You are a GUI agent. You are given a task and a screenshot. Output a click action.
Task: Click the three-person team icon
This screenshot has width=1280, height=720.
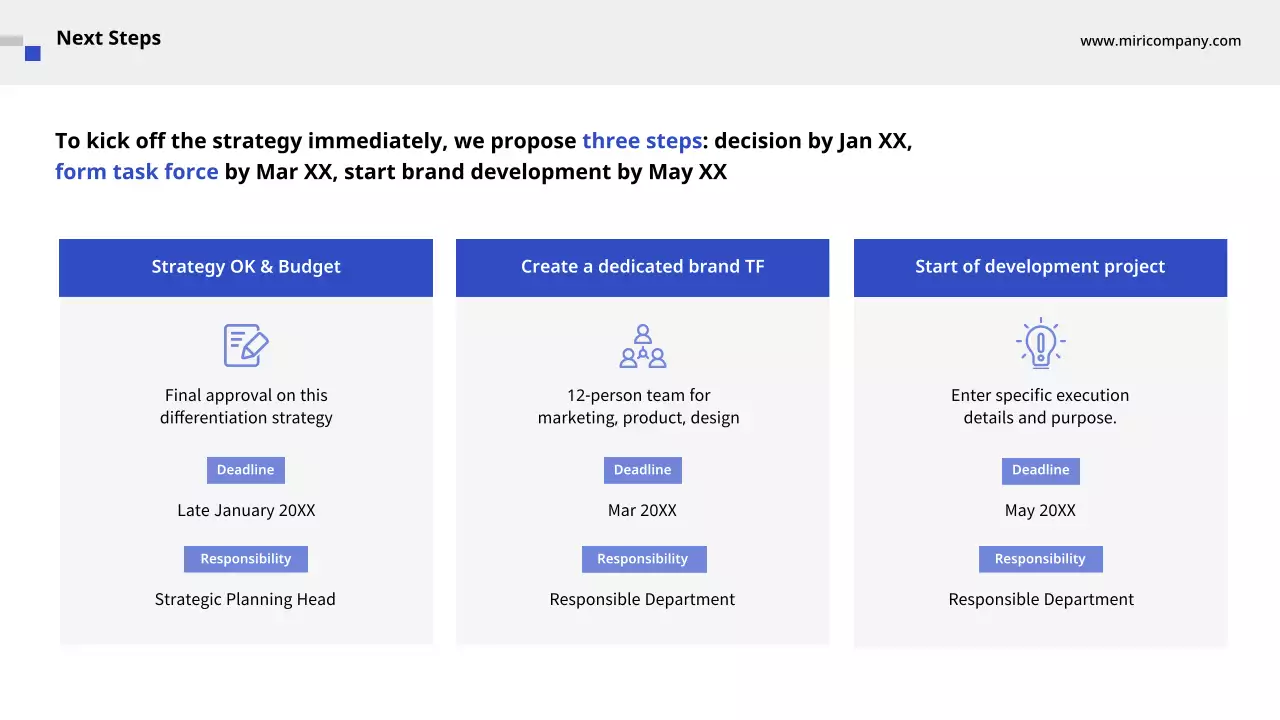[642, 345]
